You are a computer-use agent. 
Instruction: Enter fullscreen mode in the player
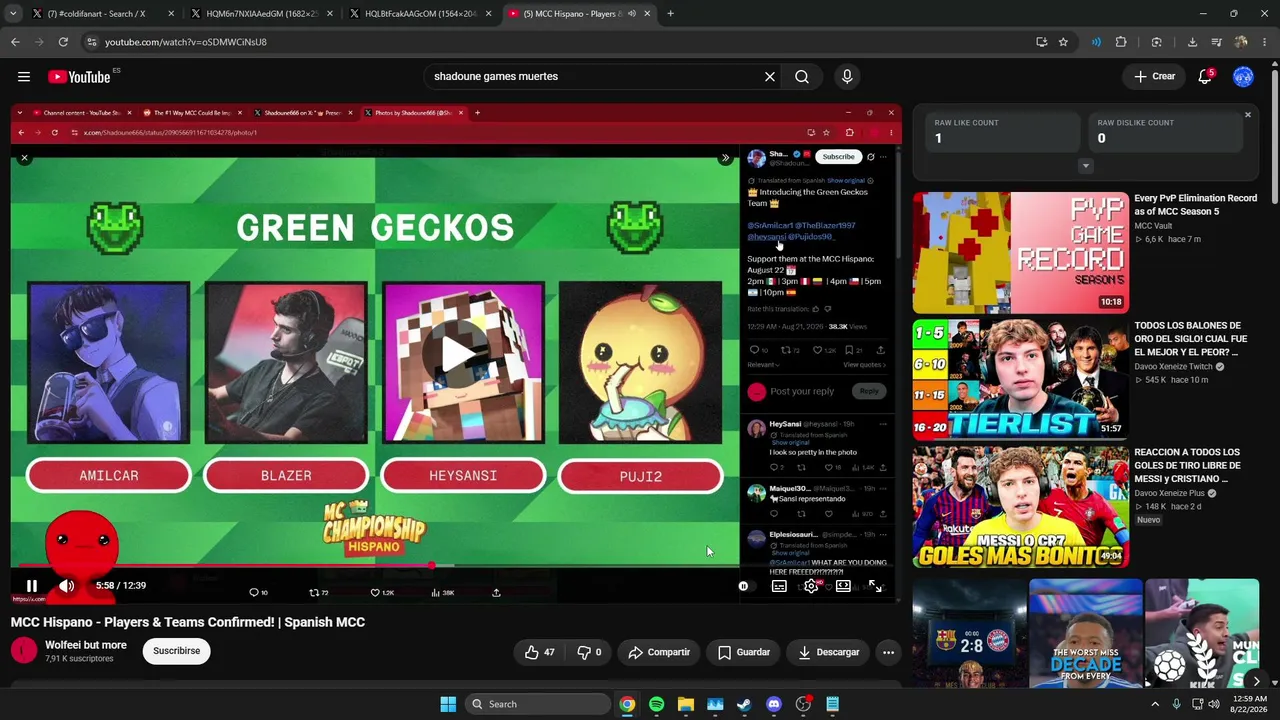point(875,586)
